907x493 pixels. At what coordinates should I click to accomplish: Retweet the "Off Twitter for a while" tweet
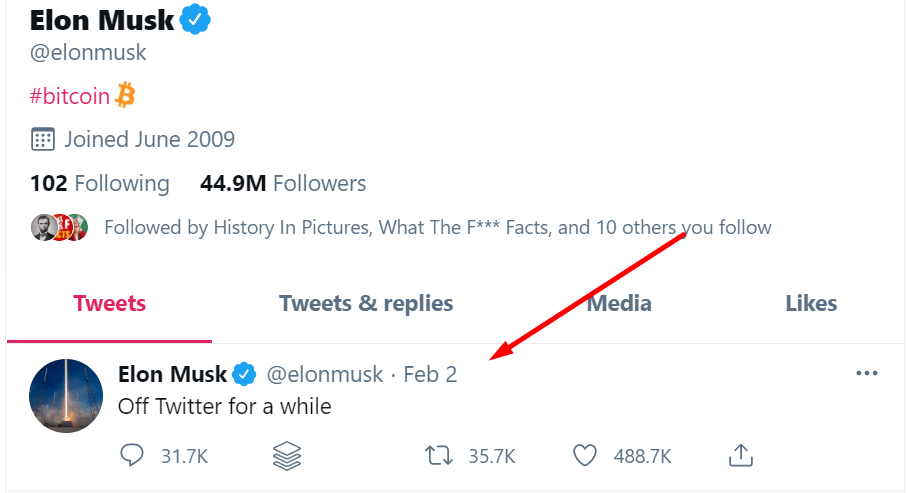tap(438, 456)
